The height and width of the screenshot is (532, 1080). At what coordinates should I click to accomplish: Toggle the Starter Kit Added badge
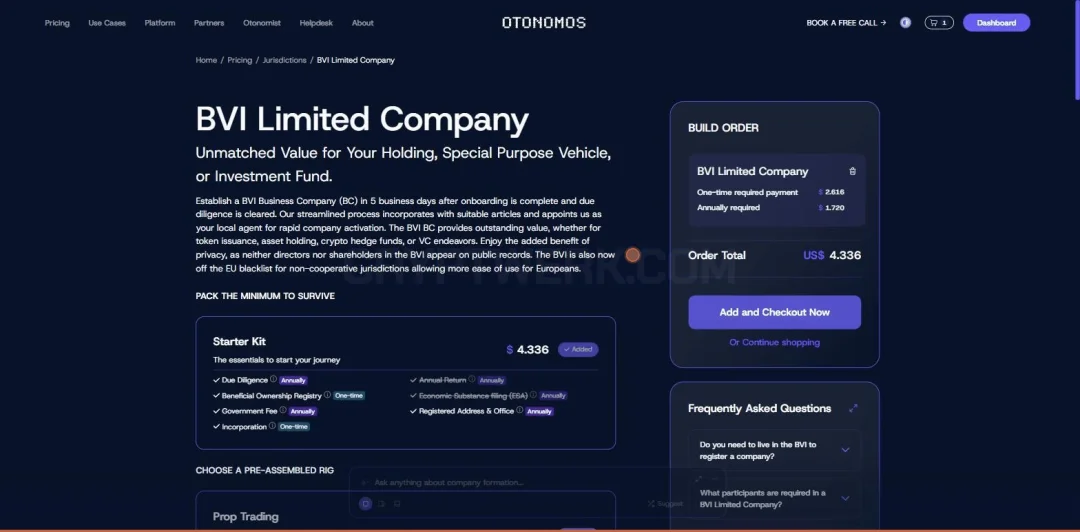578,349
